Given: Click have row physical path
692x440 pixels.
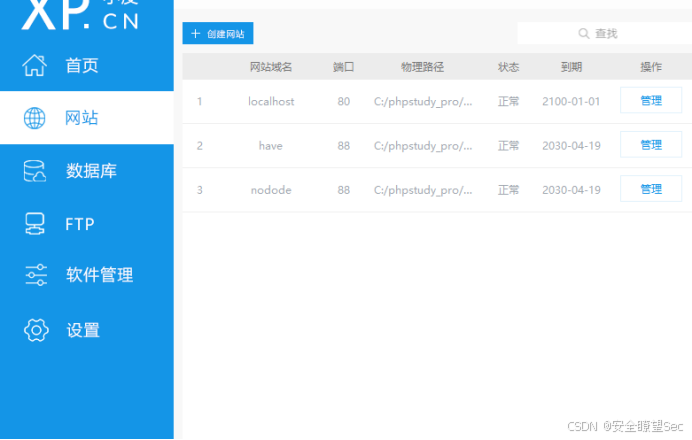Looking at the screenshot, I should click(423, 146).
